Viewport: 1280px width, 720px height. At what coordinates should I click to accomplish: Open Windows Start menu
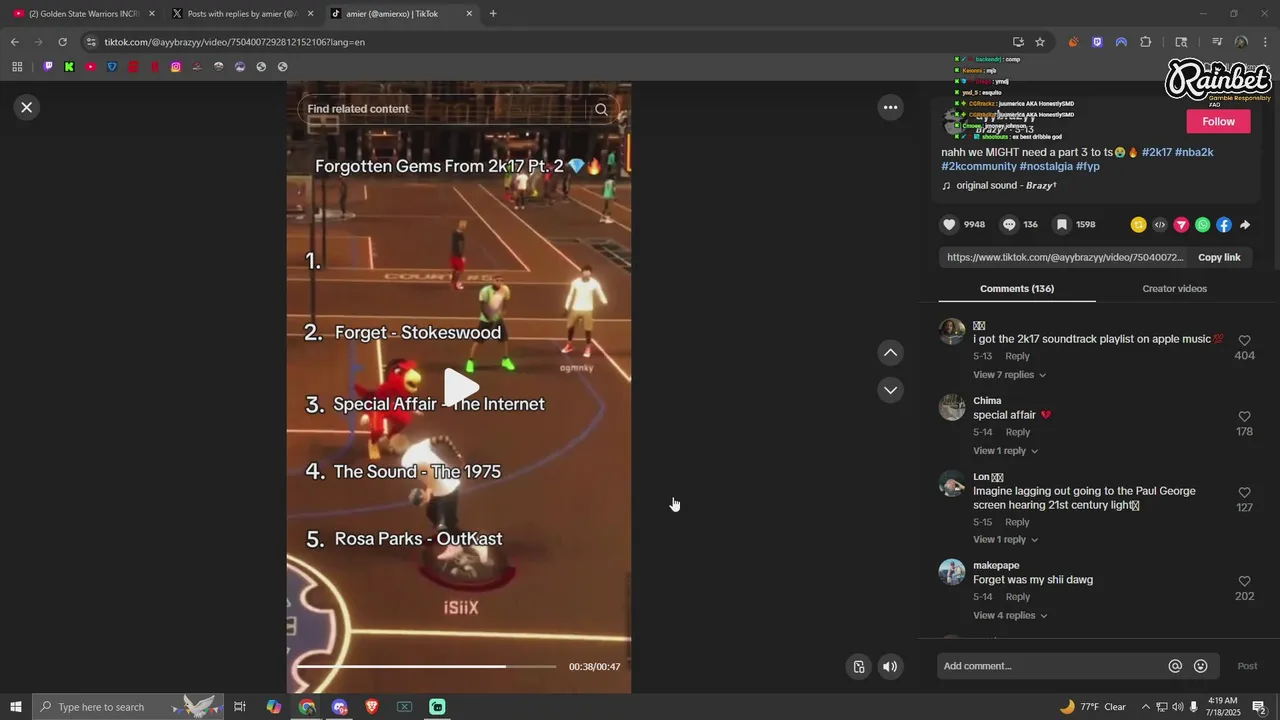tap(15, 707)
